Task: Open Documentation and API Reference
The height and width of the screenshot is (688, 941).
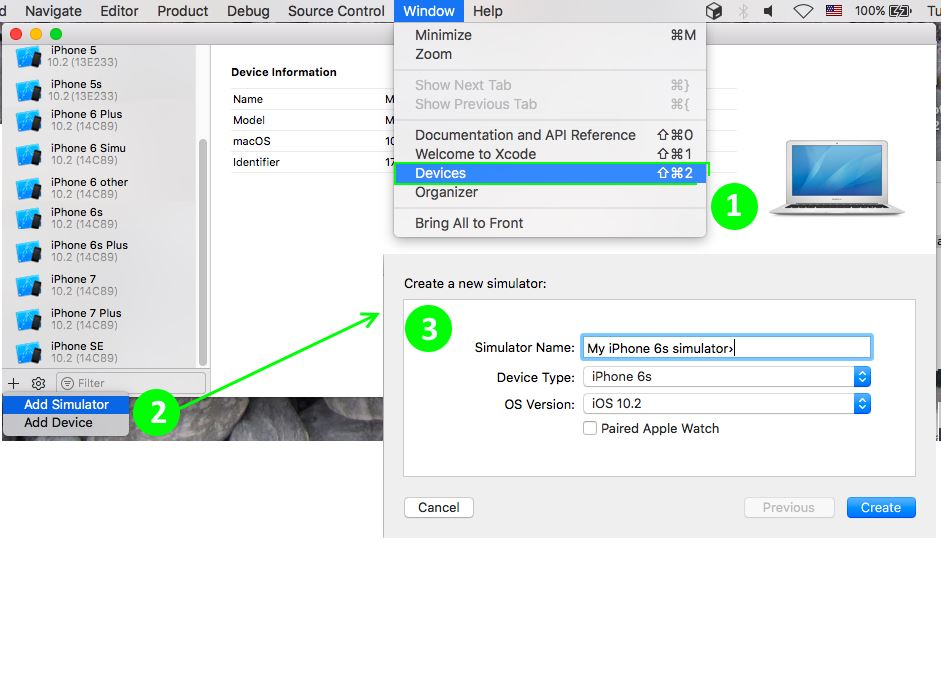Action: point(550,135)
